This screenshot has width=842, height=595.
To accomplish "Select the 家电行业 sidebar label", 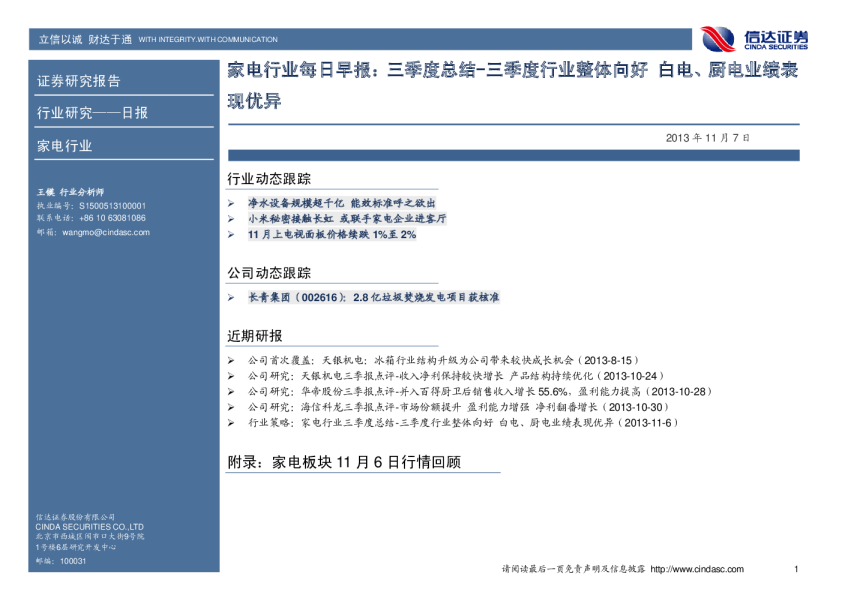I will coord(64,146).
